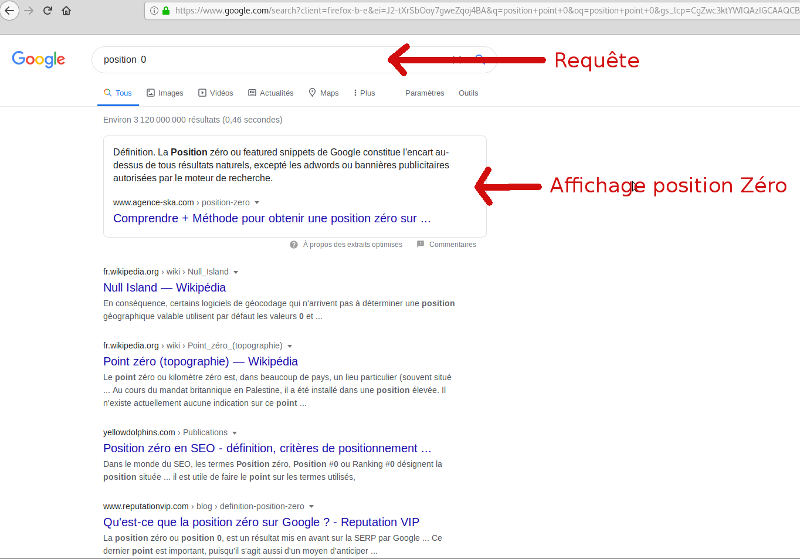
Task: Open Paramètres search settings
Action: [424, 93]
